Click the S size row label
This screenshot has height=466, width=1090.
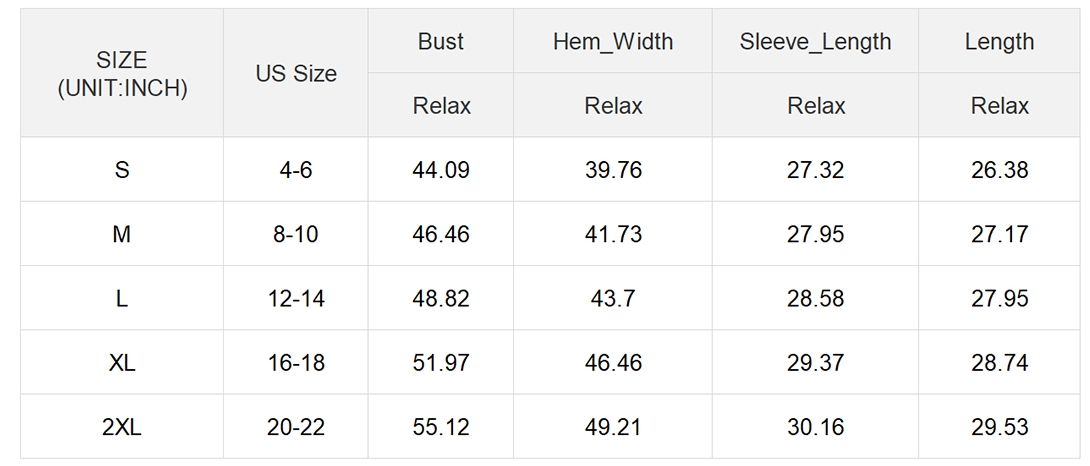tap(122, 170)
